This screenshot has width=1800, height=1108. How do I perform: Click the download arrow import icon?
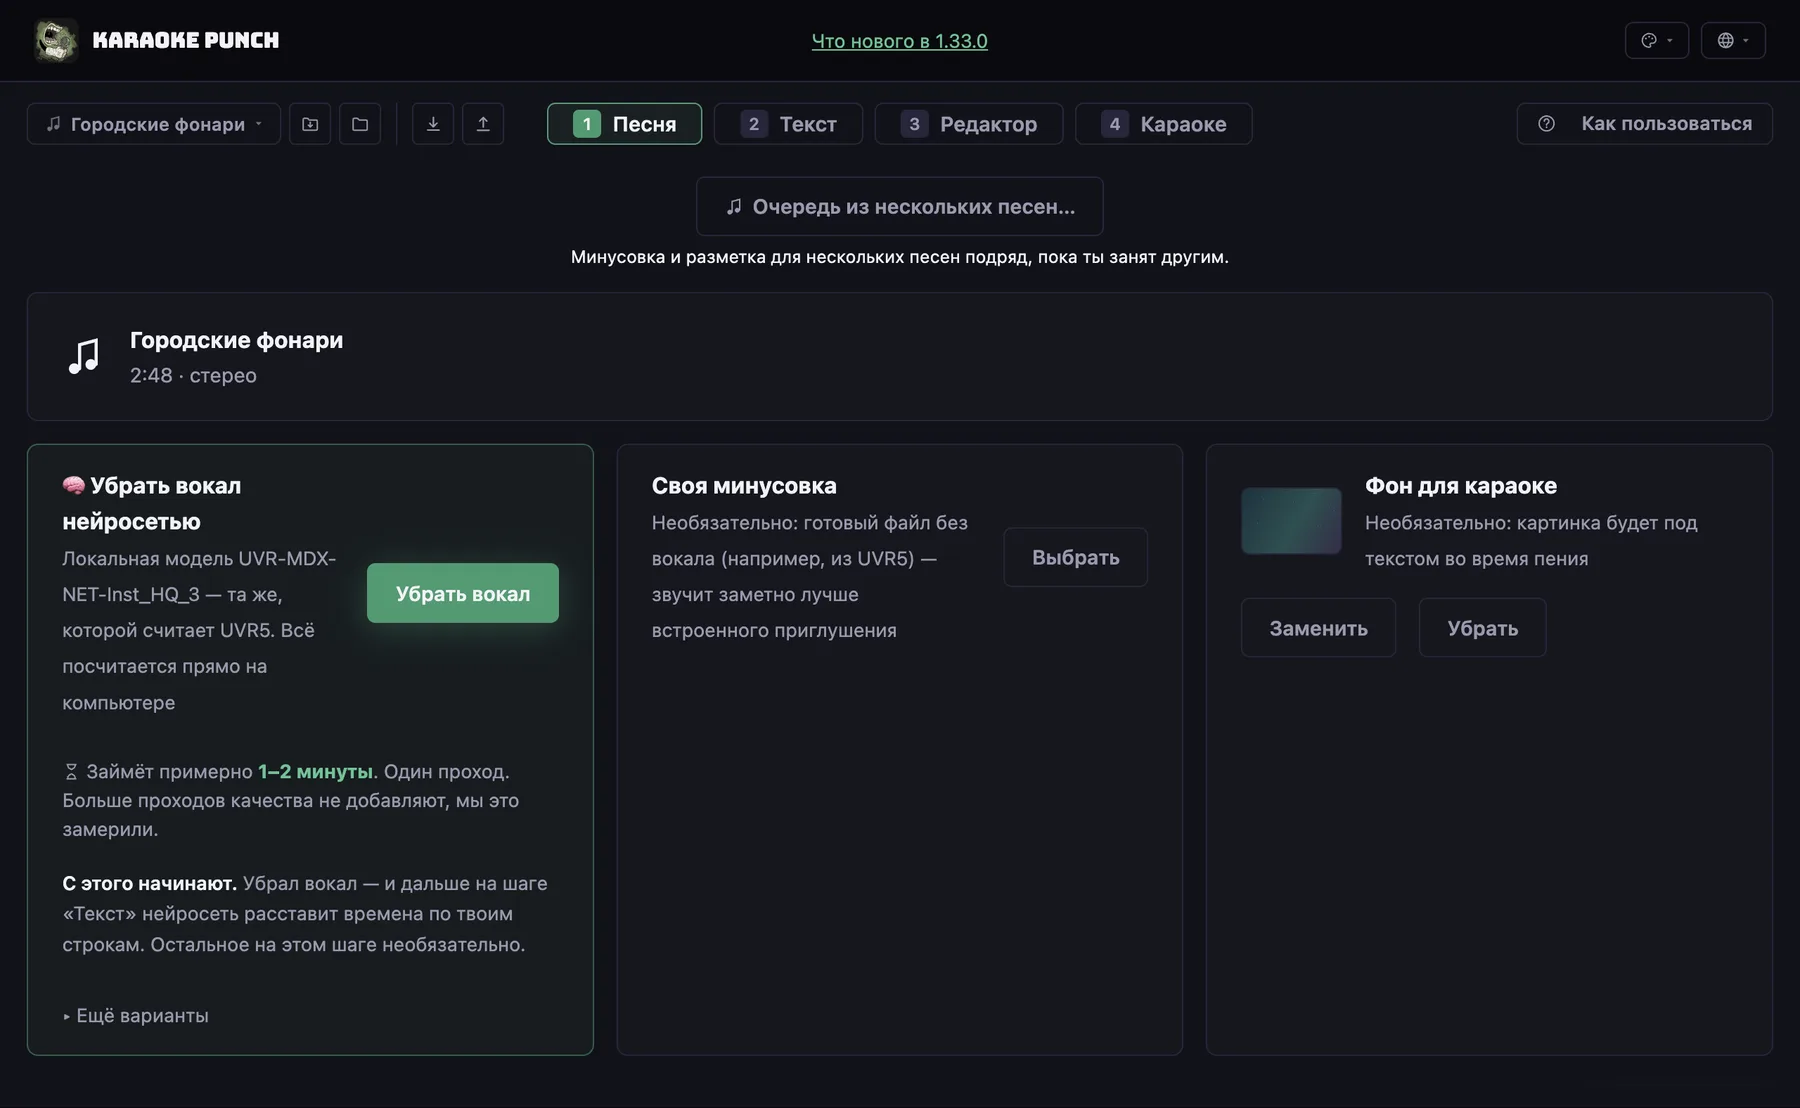433,124
